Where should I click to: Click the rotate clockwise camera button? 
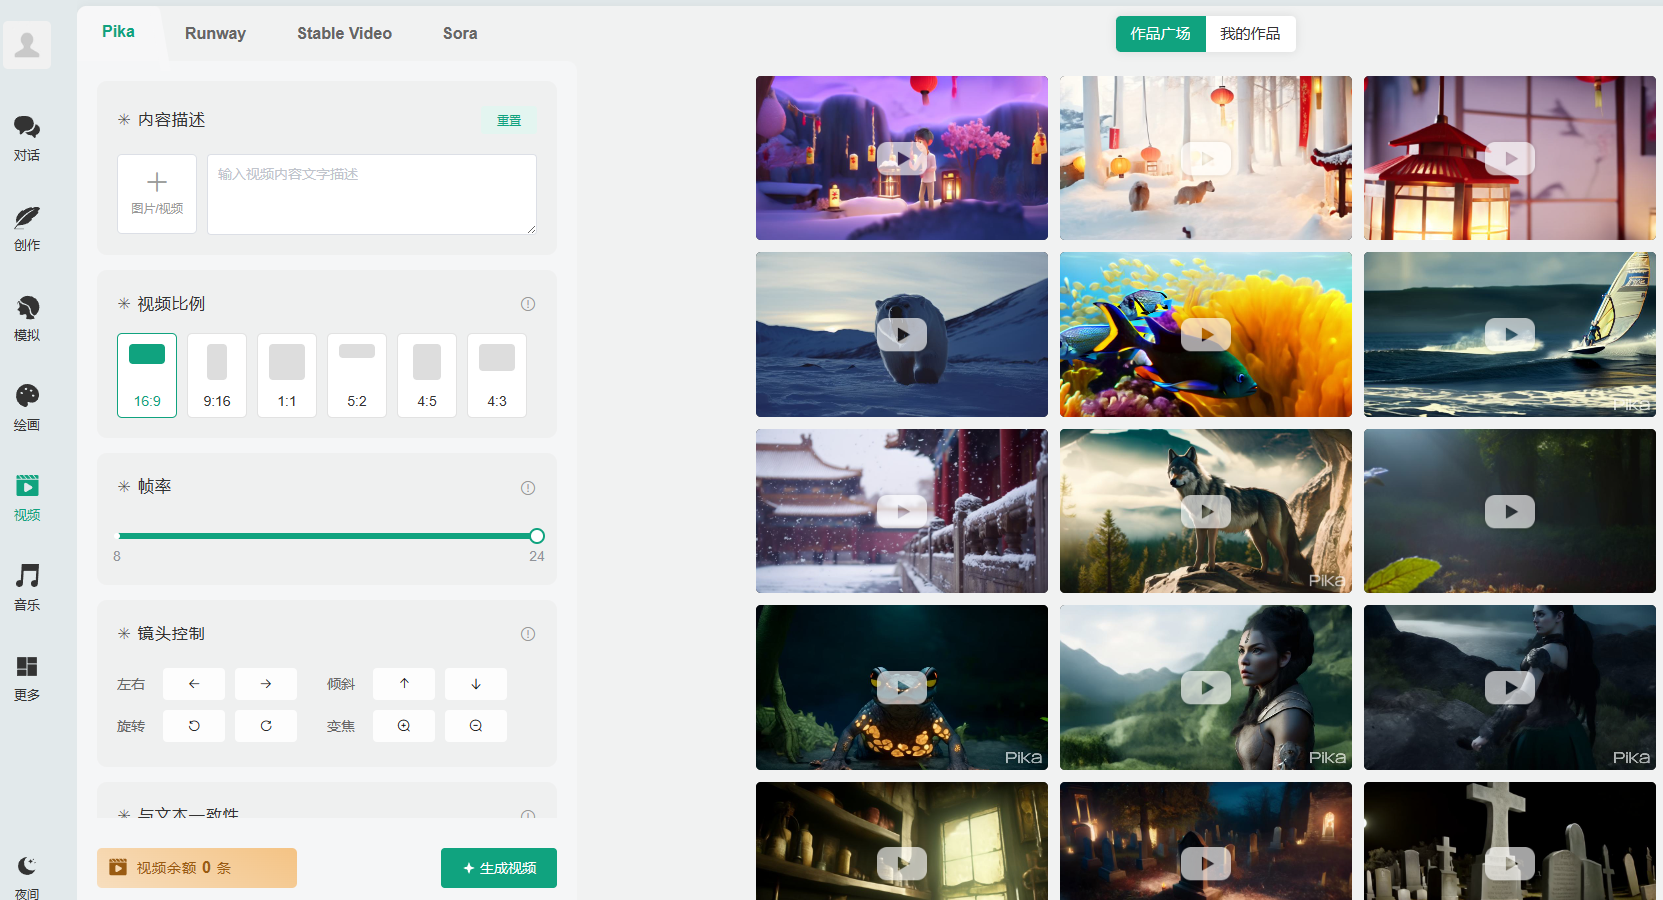tap(266, 726)
